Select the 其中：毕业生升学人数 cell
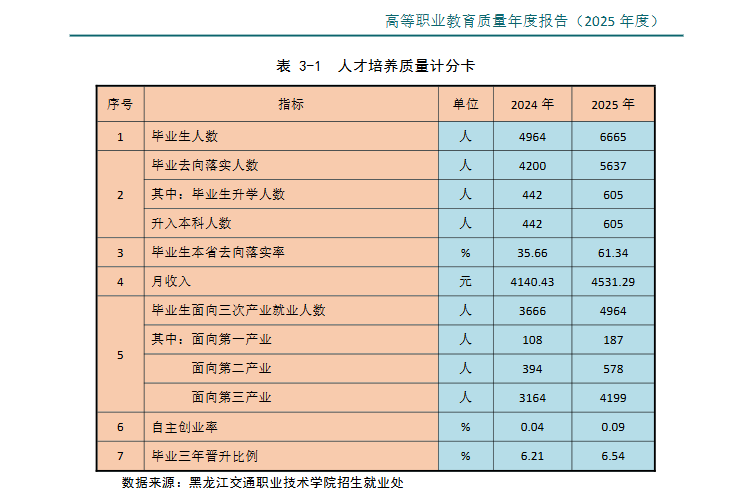This screenshot has height=492, width=744. tap(291, 194)
